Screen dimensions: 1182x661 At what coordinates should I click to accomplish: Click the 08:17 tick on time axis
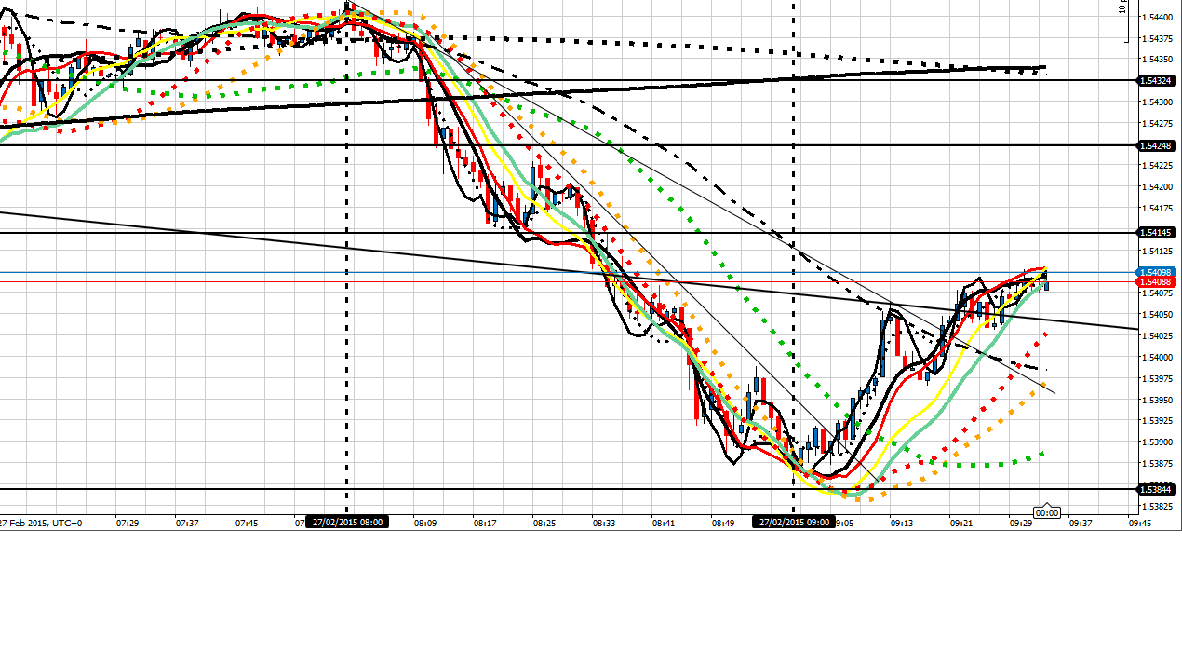tap(486, 522)
